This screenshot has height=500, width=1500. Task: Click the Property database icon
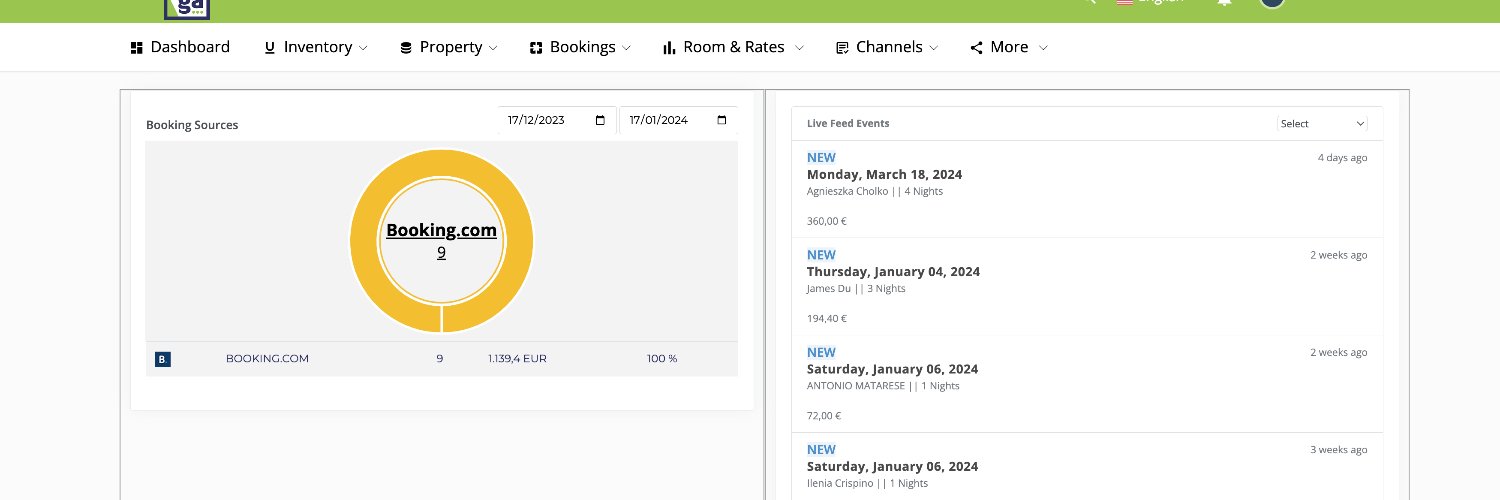tap(406, 47)
